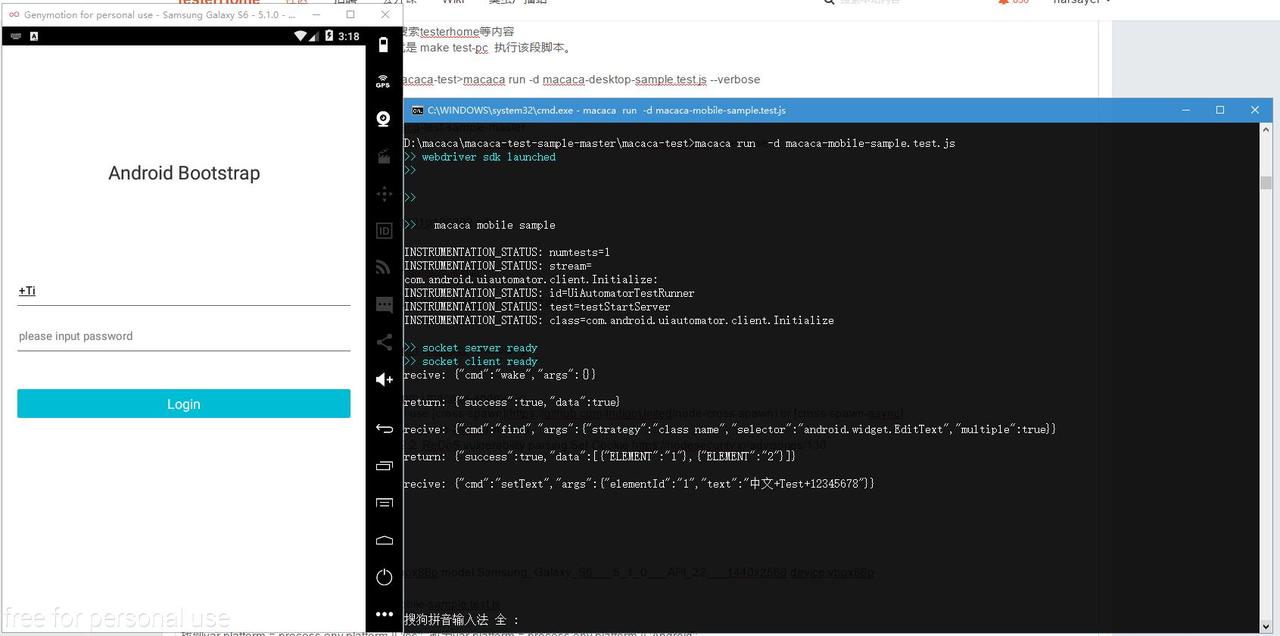Tap the Wi-Fi icon in Android status bar
The width and height of the screenshot is (1280, 636).
click(300, 36)
